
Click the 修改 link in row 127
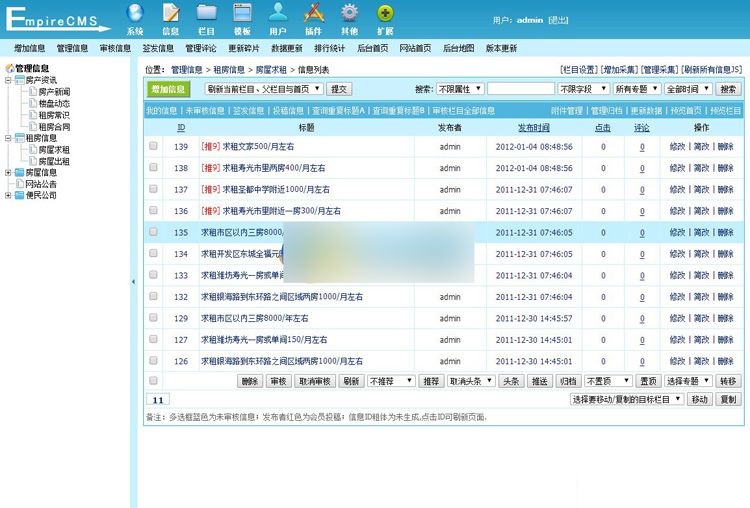(677, 340)
